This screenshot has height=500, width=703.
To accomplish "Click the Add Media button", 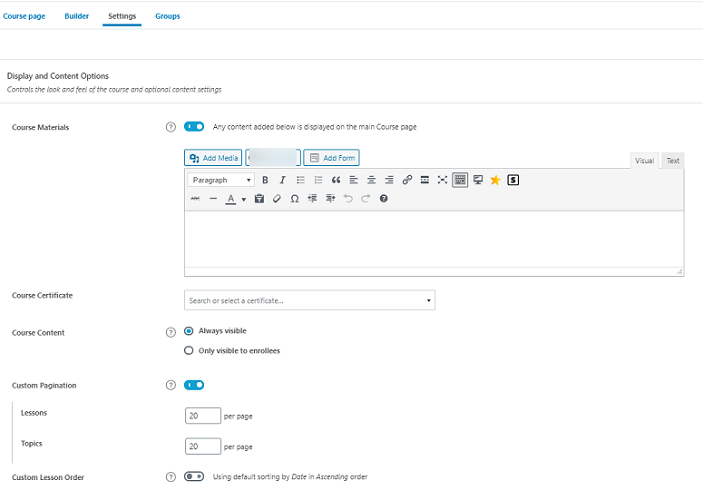I will pyautogui.click(x=213, y=157).
